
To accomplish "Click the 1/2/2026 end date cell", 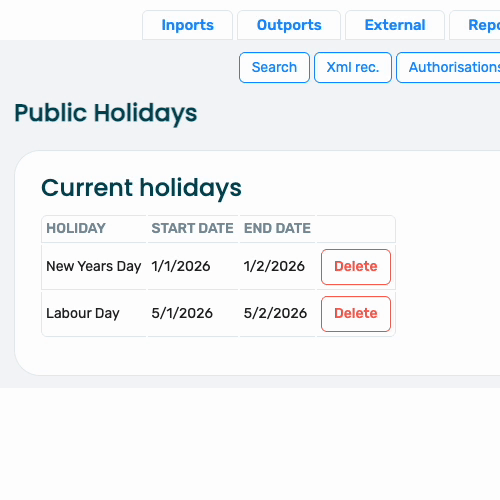I will point(277,267).
